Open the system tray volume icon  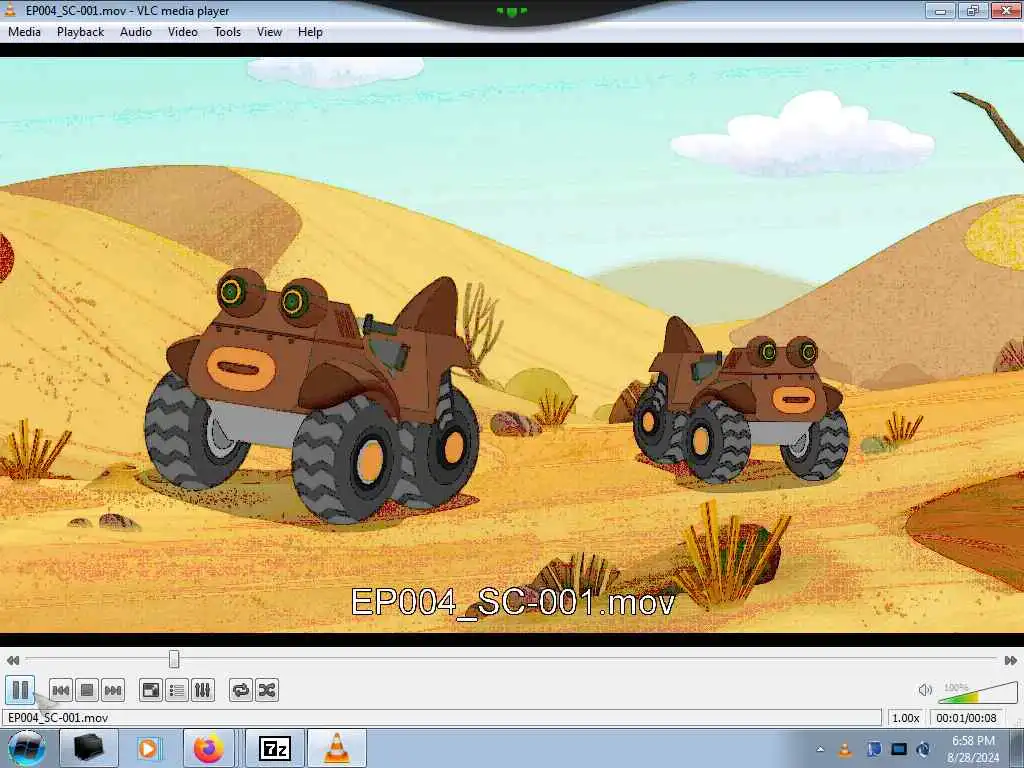(923, 749)
